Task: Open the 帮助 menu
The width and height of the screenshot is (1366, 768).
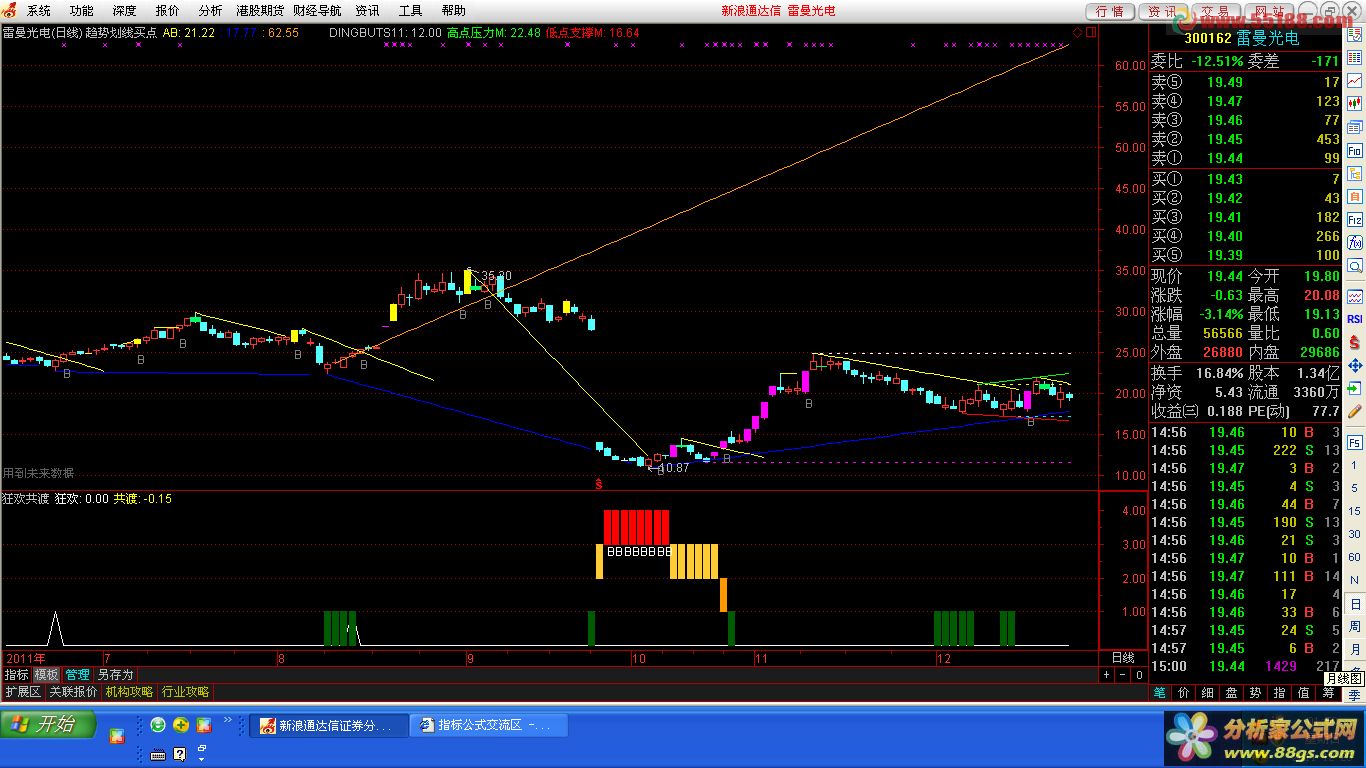Action: 453,11
